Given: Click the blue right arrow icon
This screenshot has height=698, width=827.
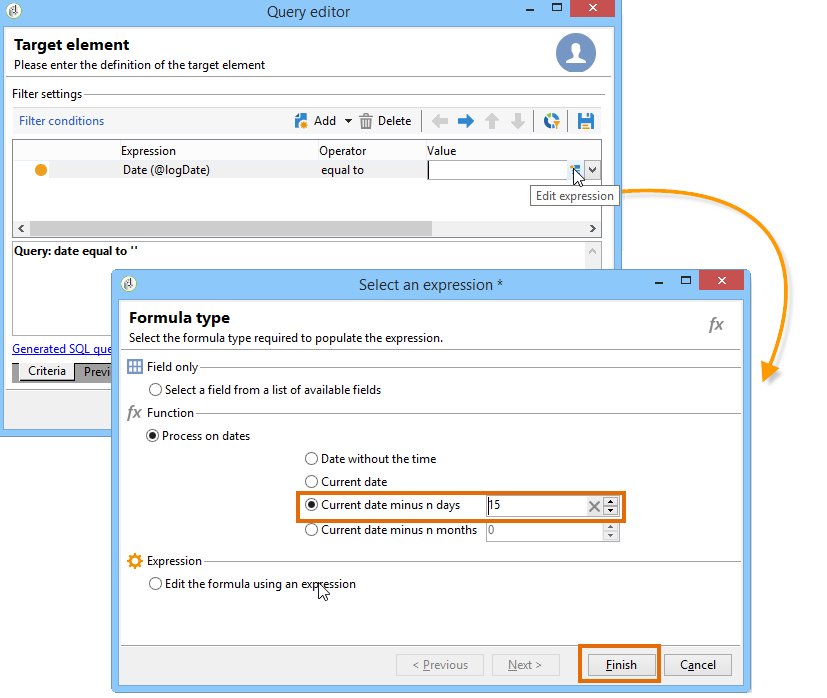Looking at the screenshot, I should pos(466,121).
